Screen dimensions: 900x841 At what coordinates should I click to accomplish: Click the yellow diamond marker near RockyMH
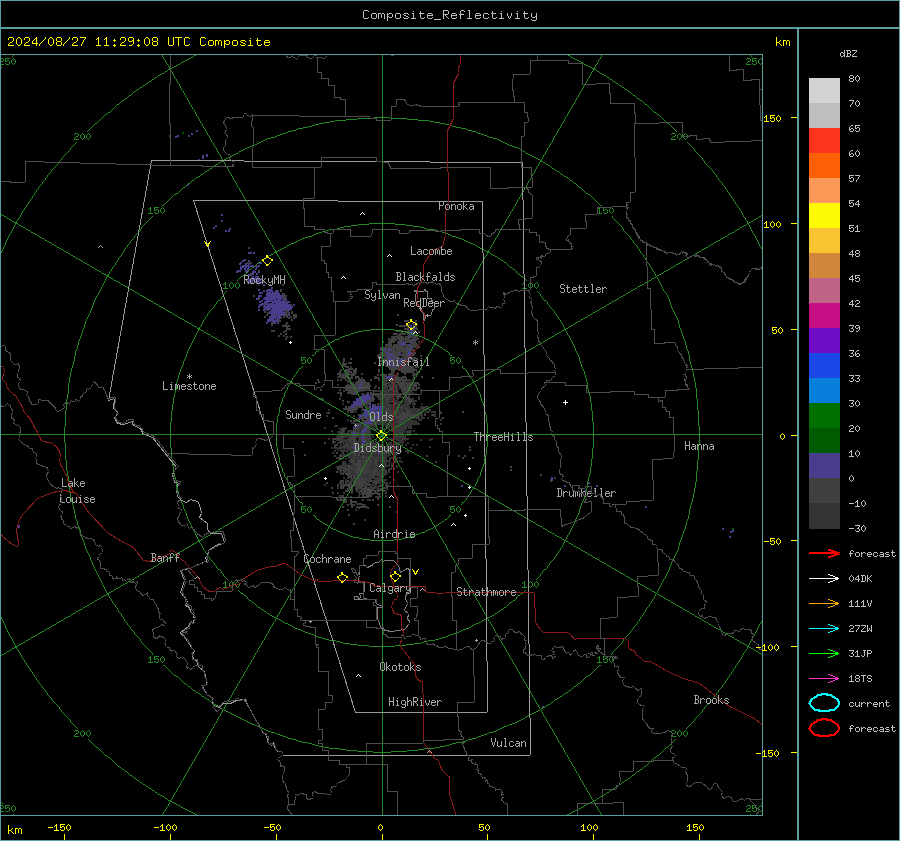pyautogui.click(x=267, y=261)
